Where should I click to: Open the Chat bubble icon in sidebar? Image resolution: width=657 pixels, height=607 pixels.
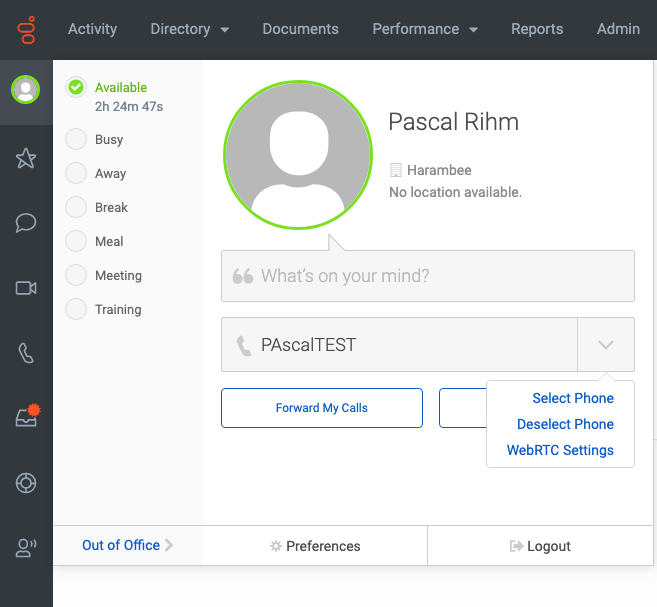26,223
